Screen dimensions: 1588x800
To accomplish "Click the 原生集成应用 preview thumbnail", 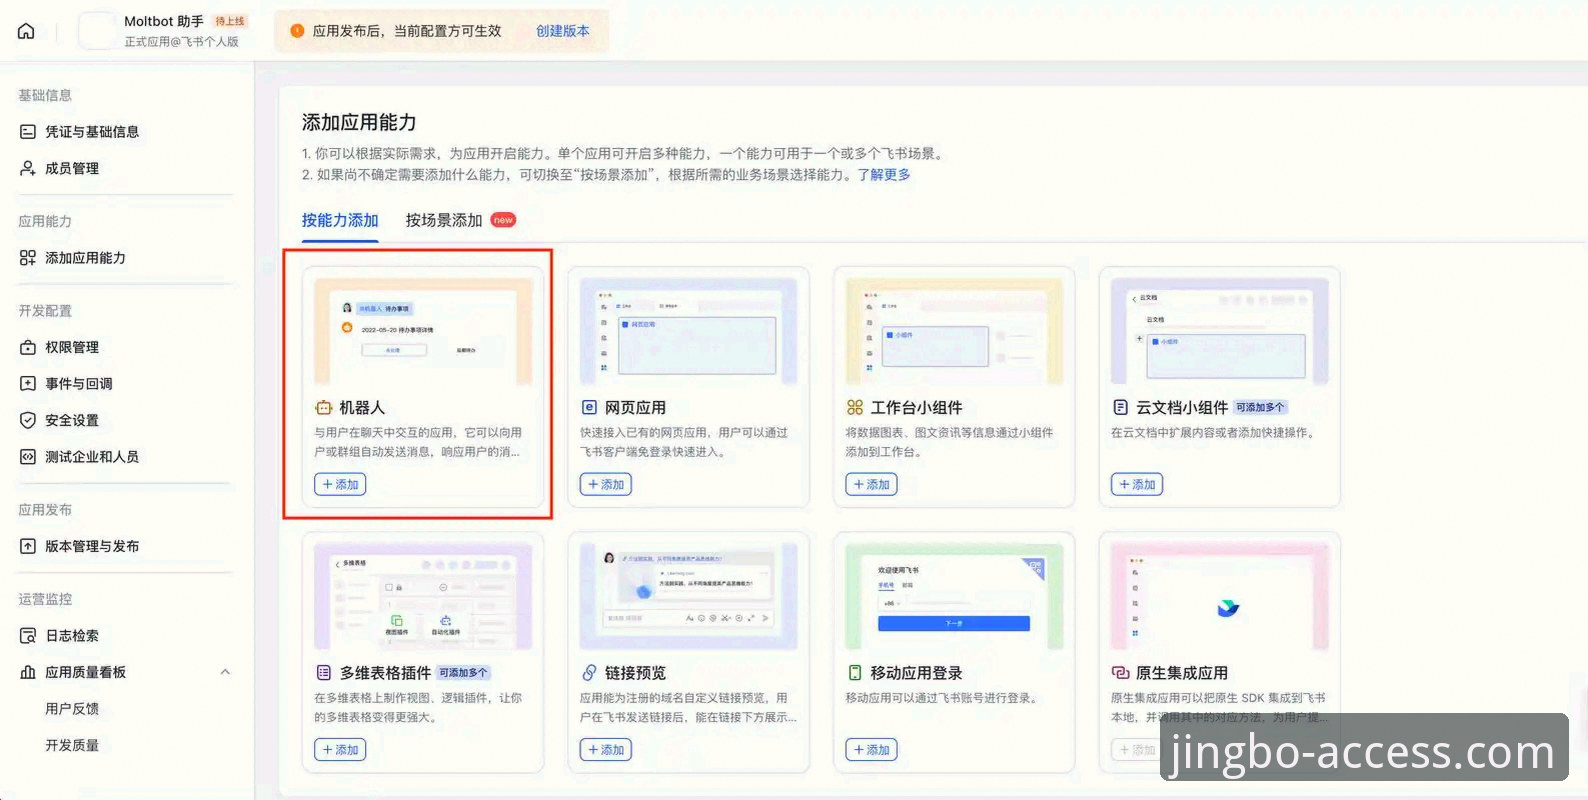I will (1220, 597).
